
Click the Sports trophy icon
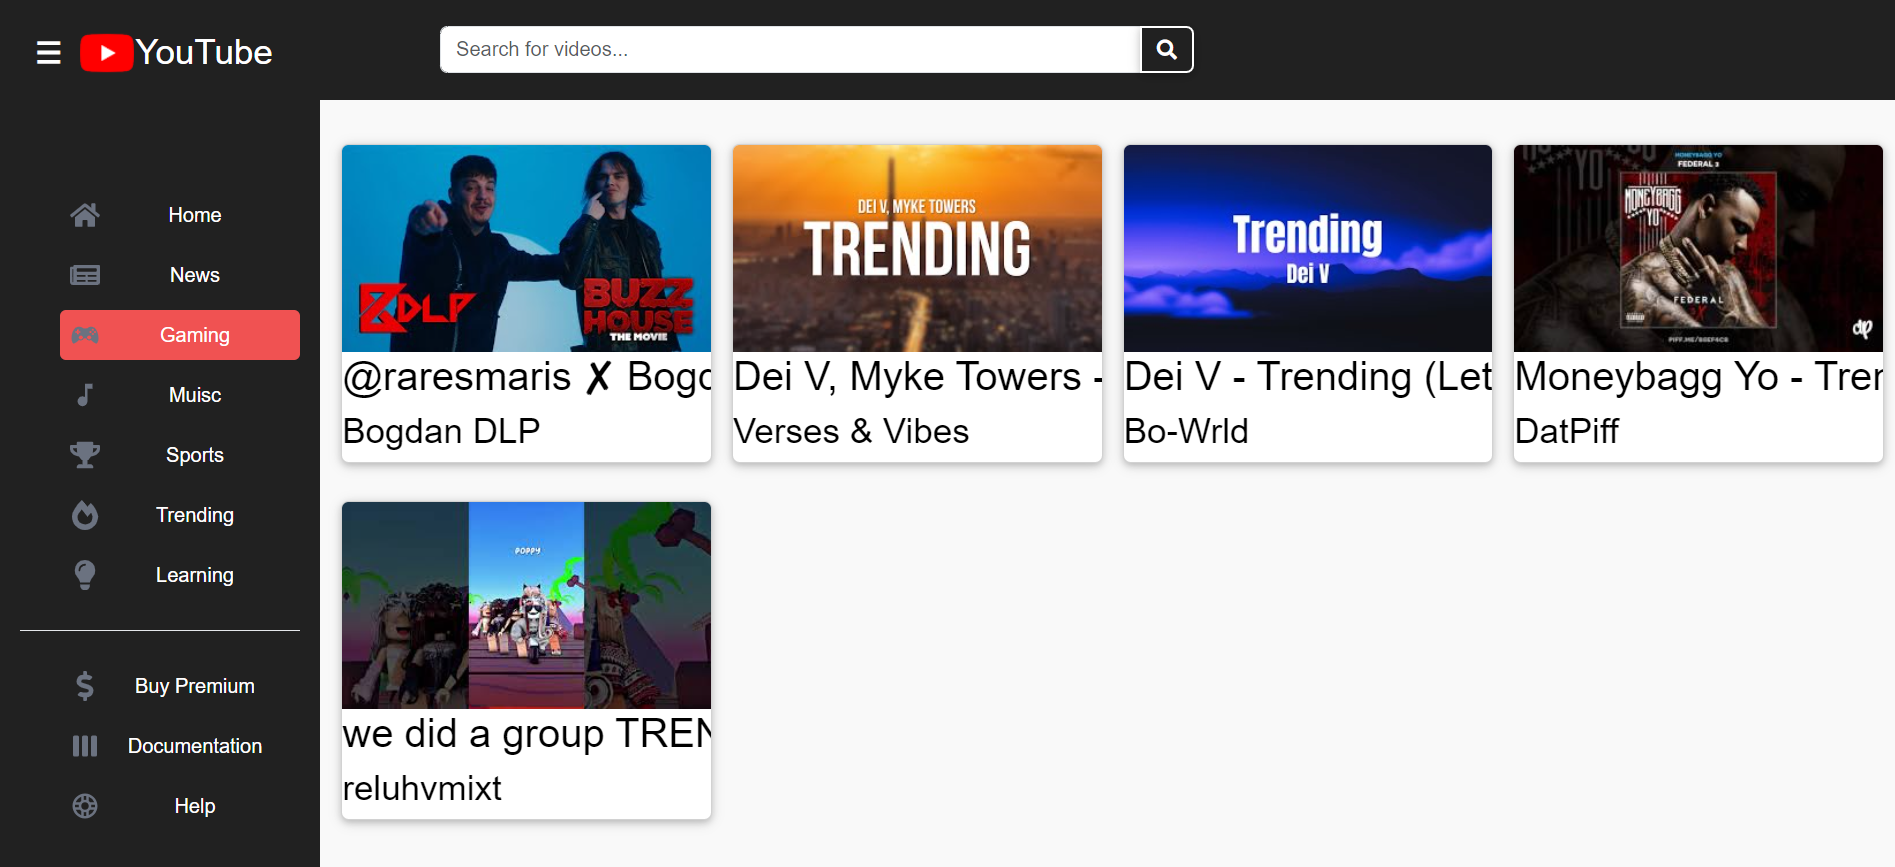coord(85,455)
